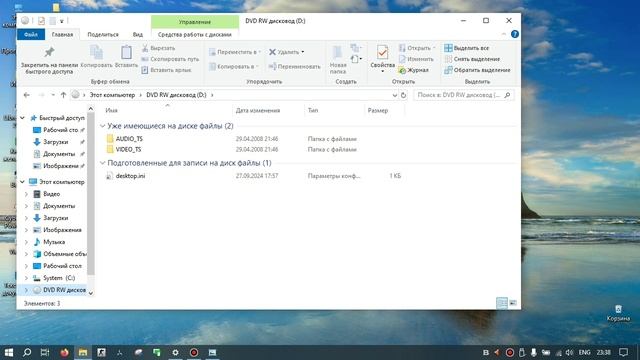Click the Pin to Quick Access icon
This screenshot has width=640, height=360.
[x=49, y=52]
